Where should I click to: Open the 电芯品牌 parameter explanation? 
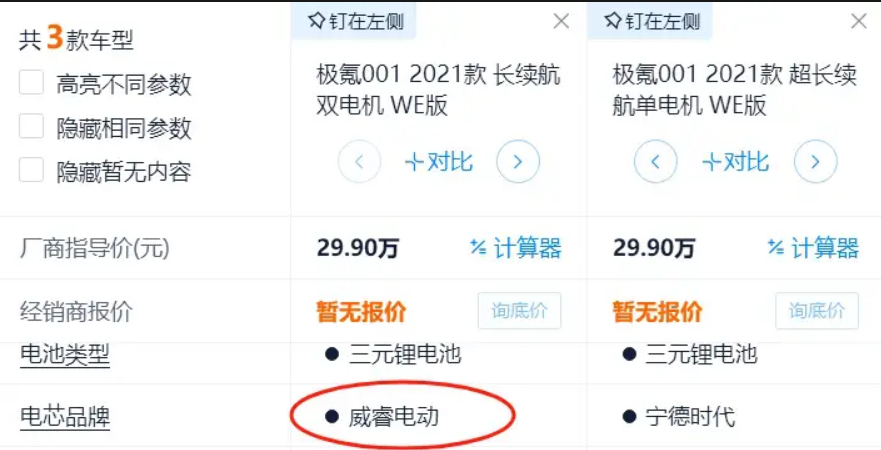[x=65, y=417]
